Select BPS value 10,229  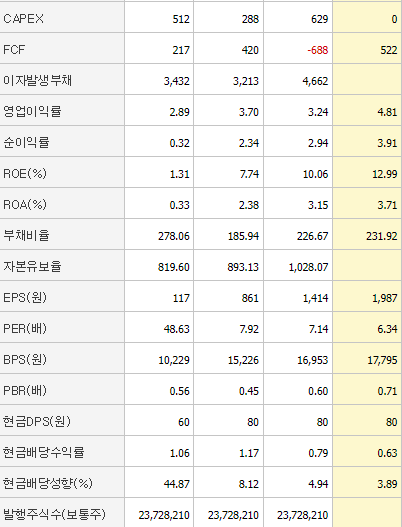pyautogui.click(x=174, y=360)
